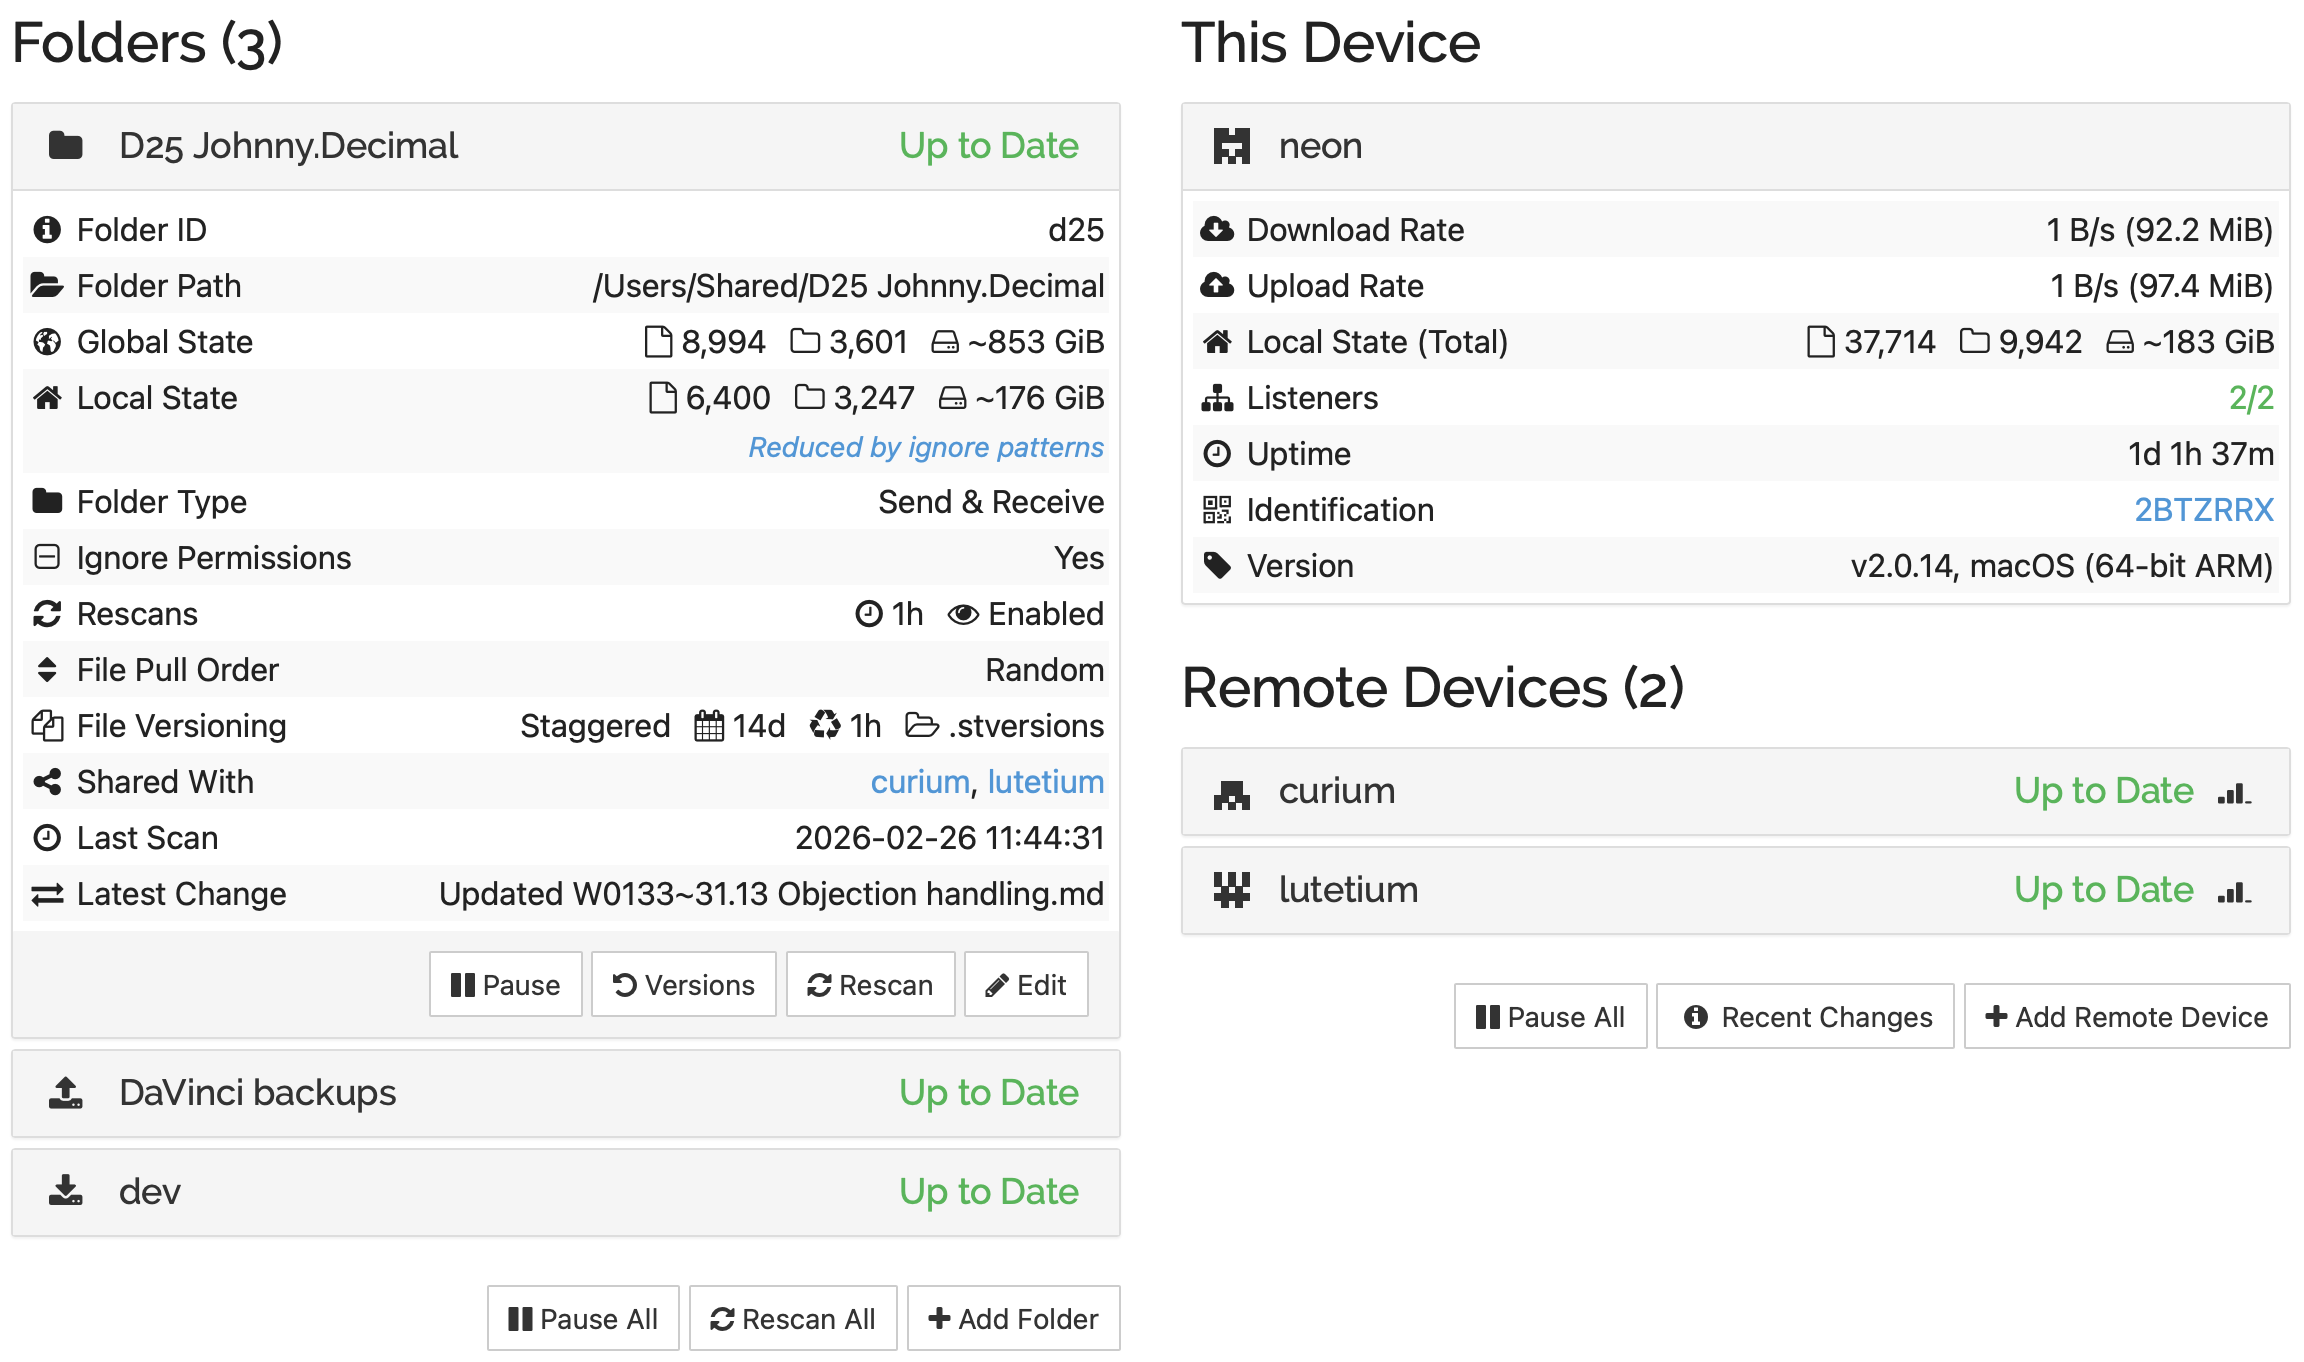Viewport: 2304px width, 1362px height.
Task: Collapse the D25 Johnny.Decimal folder panel
Action: pos(288,146)
